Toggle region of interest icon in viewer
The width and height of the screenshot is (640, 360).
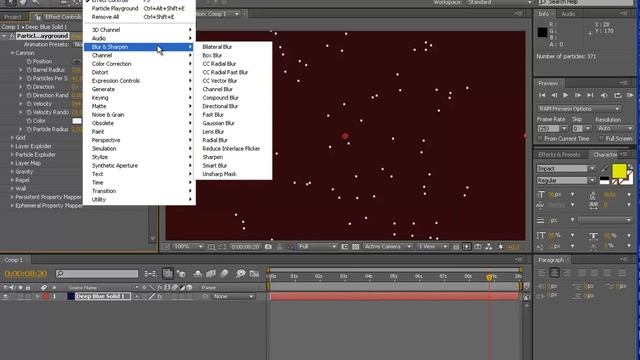click(344, 247)
